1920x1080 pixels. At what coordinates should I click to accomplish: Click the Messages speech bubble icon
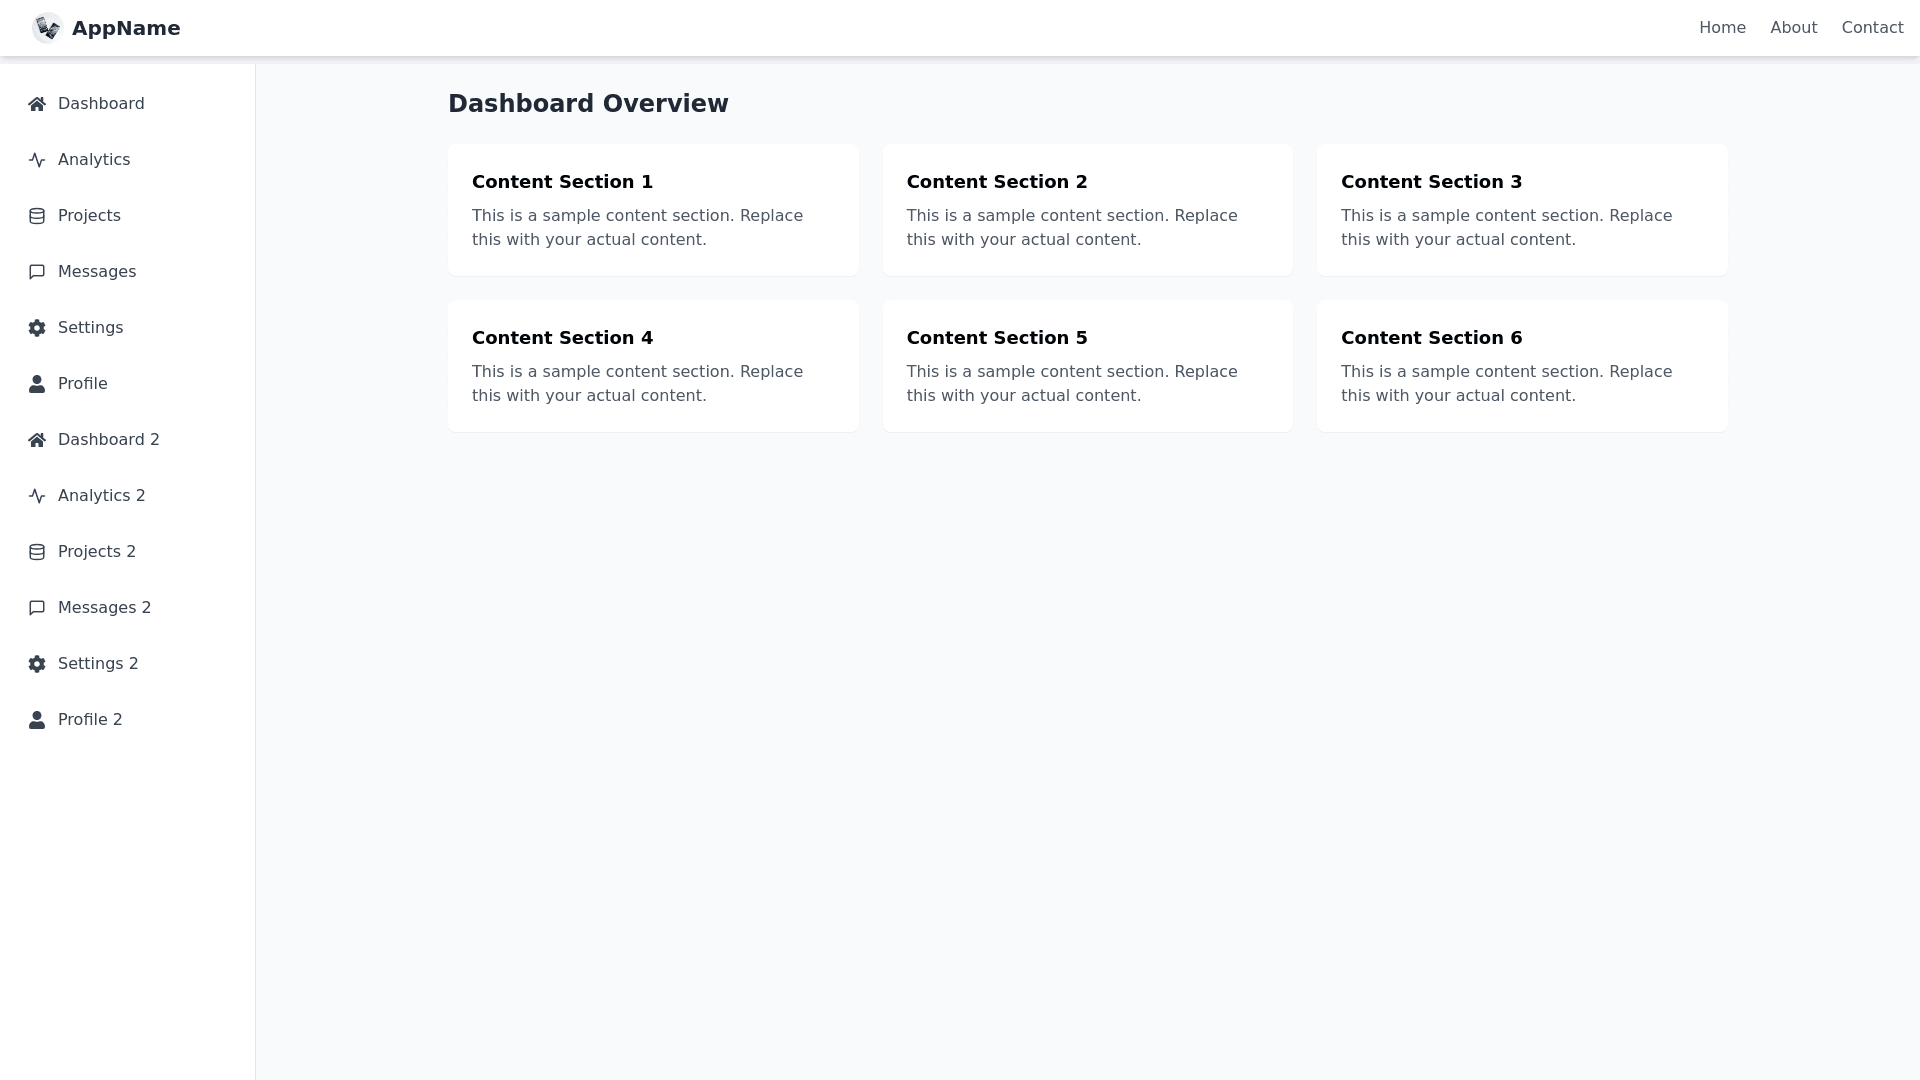(37, 272)
